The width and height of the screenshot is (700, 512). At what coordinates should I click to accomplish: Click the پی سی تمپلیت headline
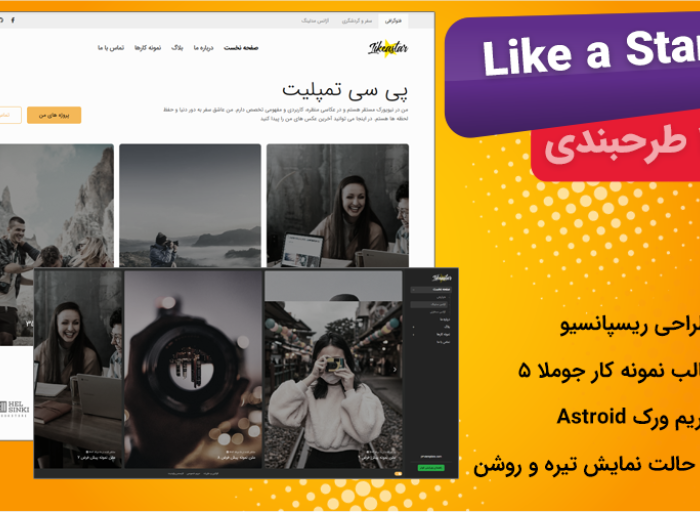click(x=345, y=91)
